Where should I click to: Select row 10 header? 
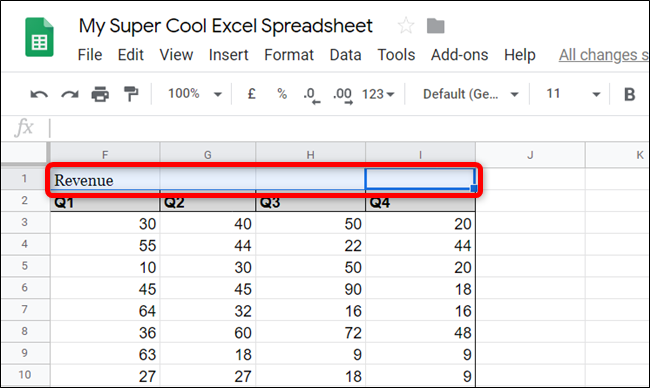24,375
